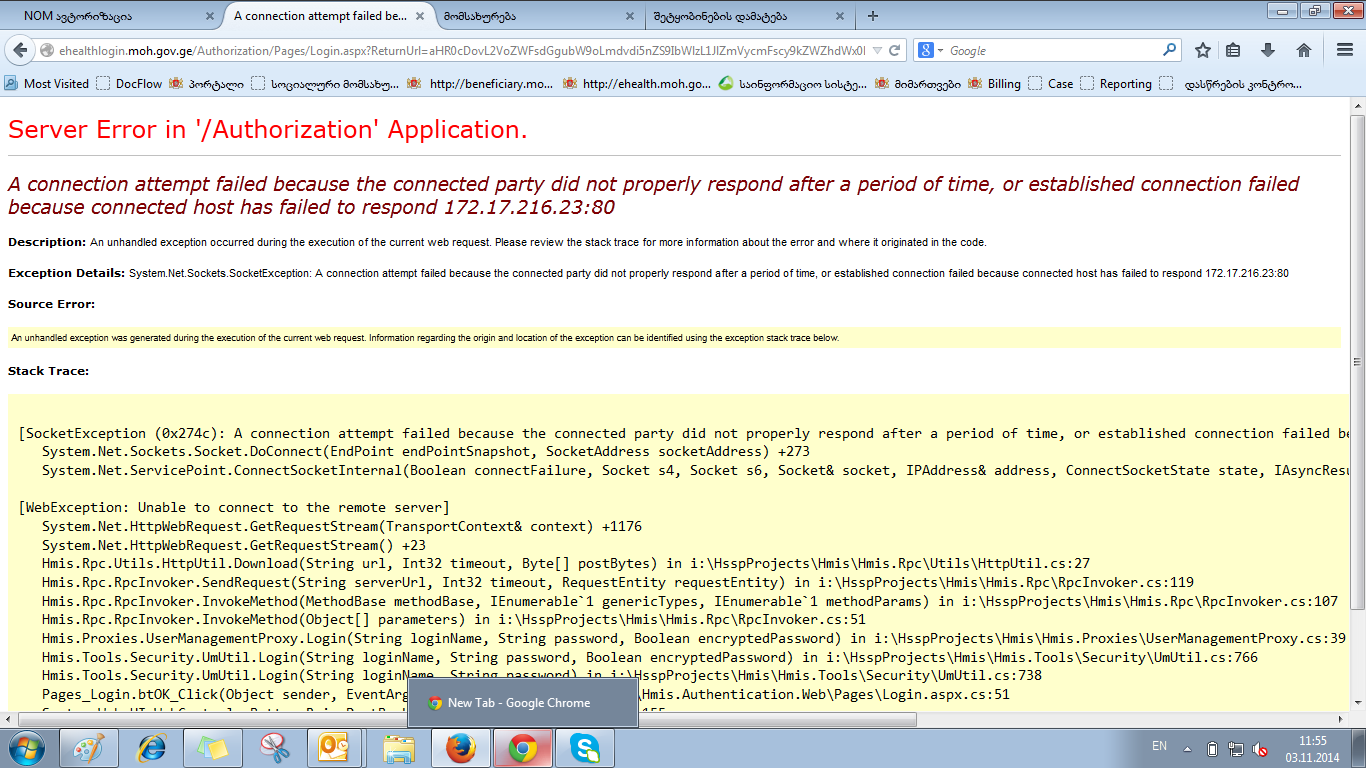Viewport: 1366px width, 768px height.
Task: Open the bookmarks list icon
Action: (1234, 50)
